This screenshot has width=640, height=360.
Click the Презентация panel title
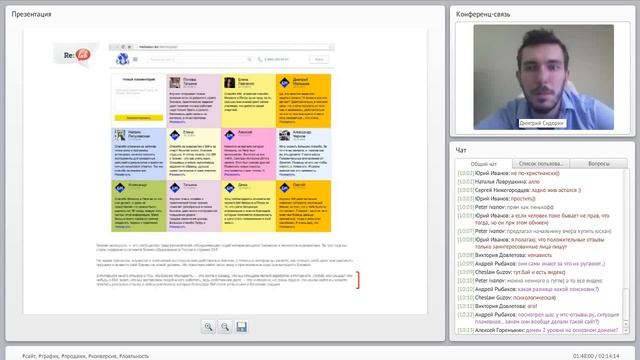[x=31, y=14]
